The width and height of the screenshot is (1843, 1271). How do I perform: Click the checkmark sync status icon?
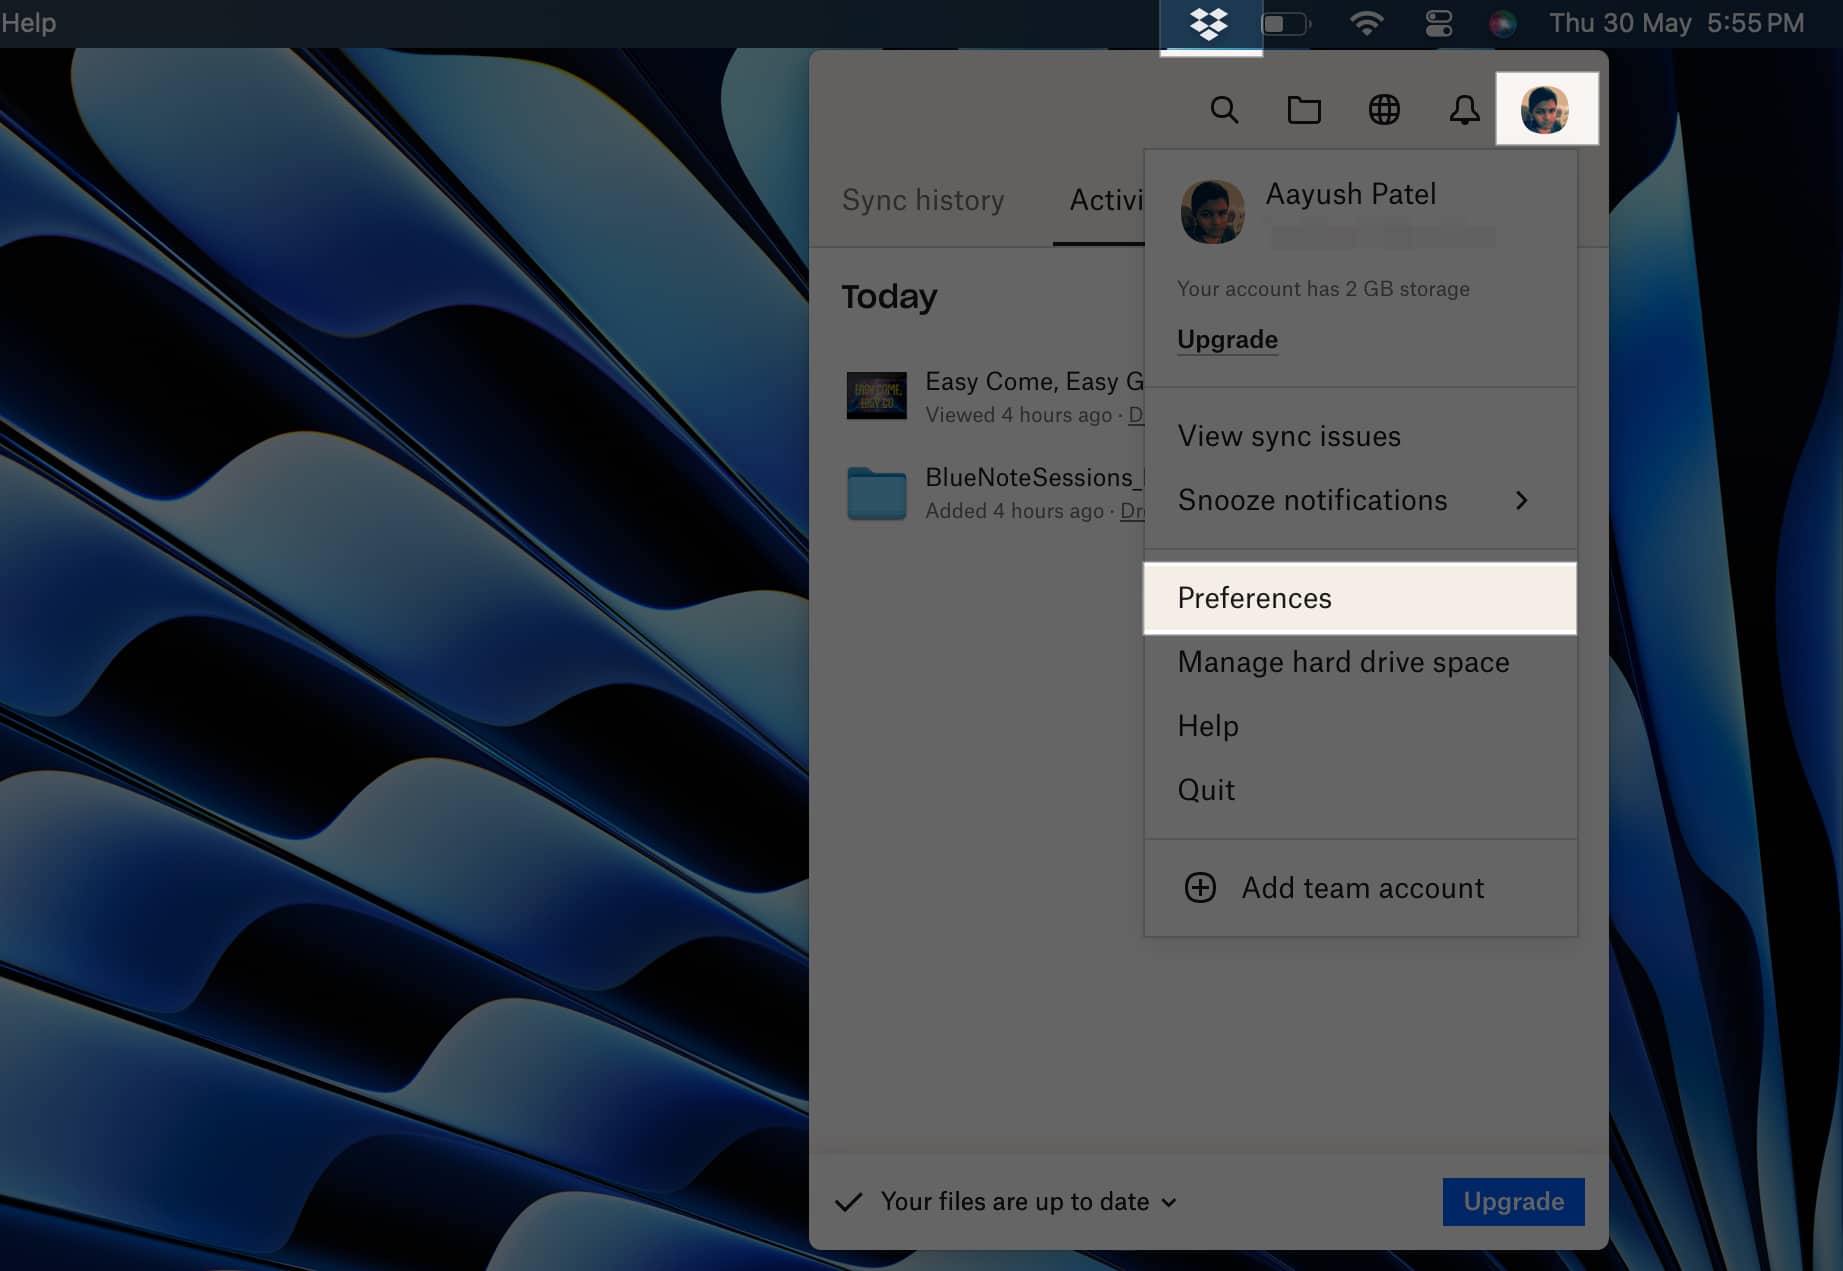848,1201
